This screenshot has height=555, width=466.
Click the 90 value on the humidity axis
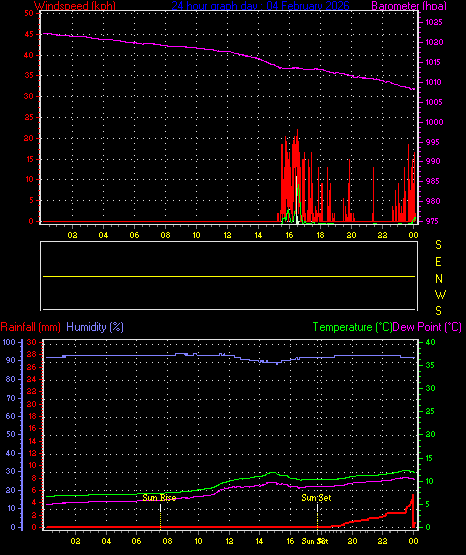coord(11,360)
